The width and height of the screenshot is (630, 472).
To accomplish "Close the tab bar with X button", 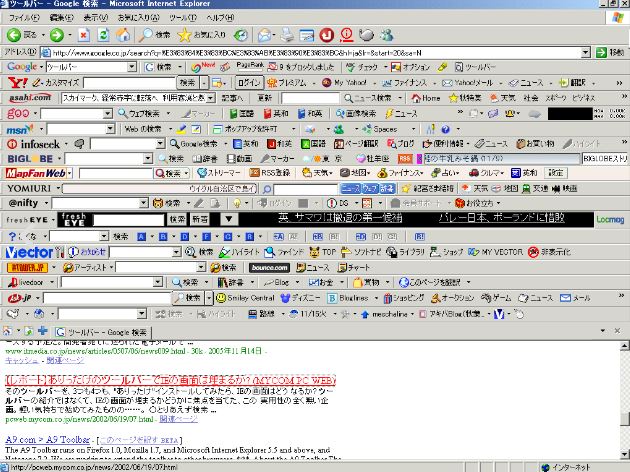I will point(618,331).
